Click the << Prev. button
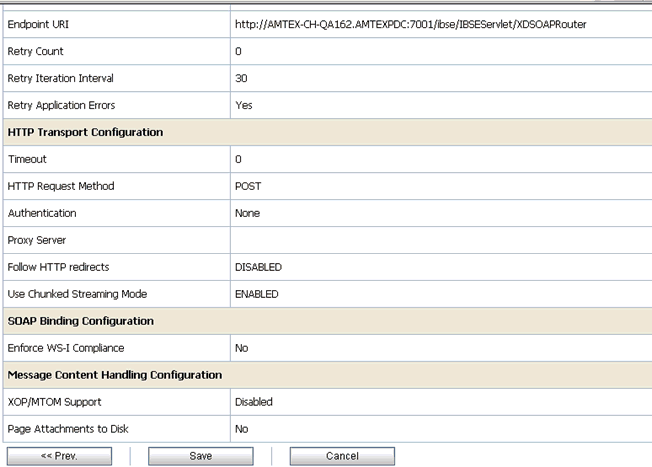Image resolution: width=652 pixels, height=467 pixels. 59,456
